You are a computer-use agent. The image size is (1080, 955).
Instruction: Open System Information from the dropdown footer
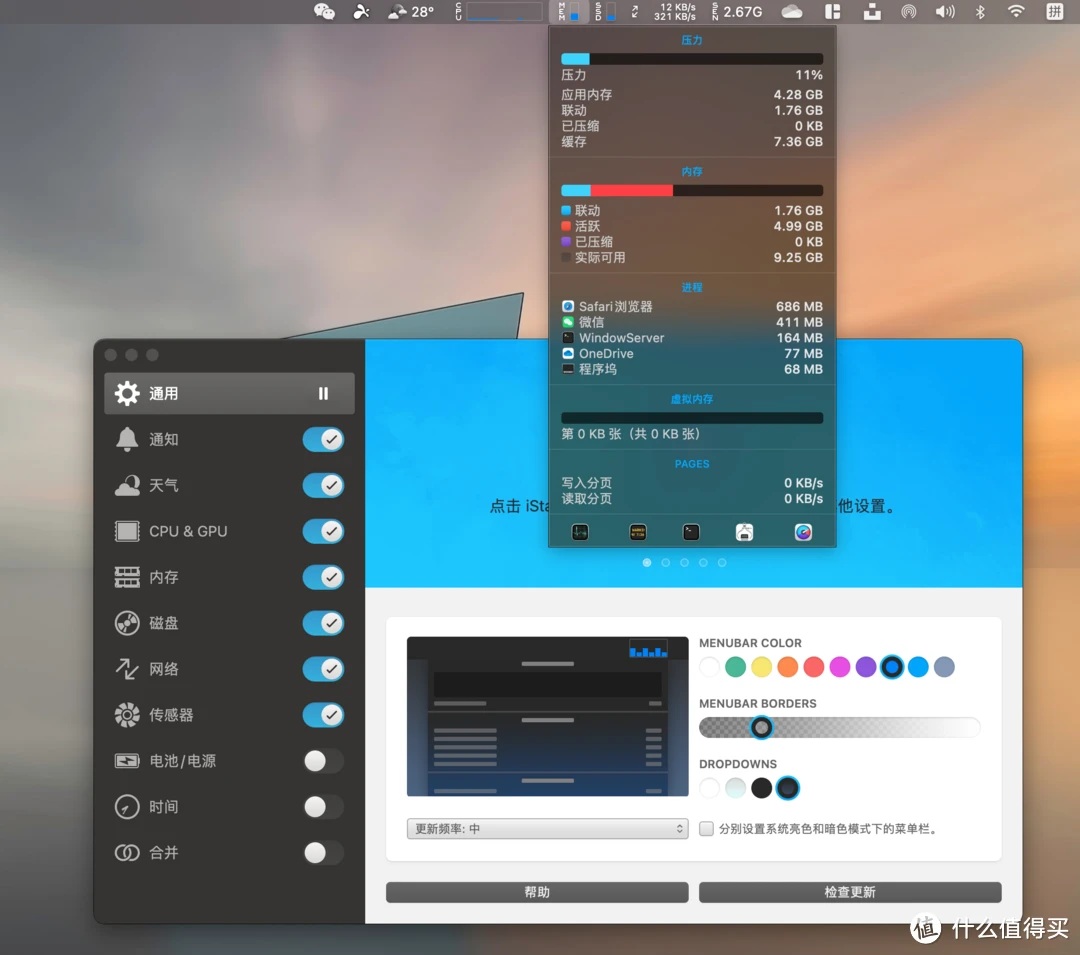coord(744,532)
